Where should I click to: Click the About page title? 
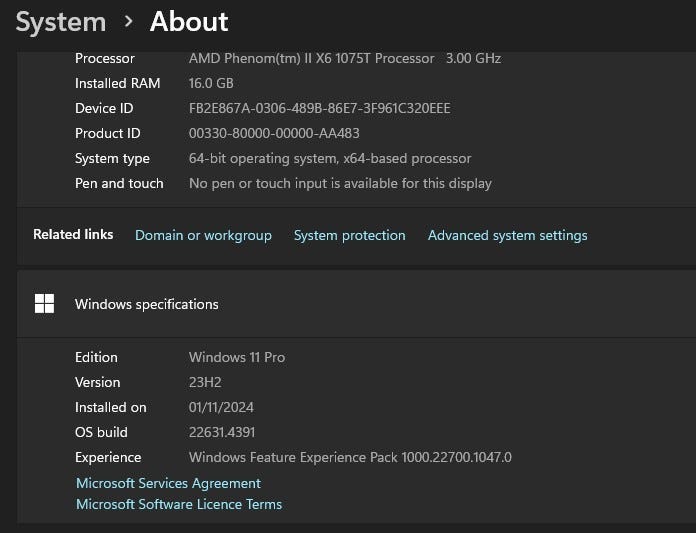tap(189, 21)
